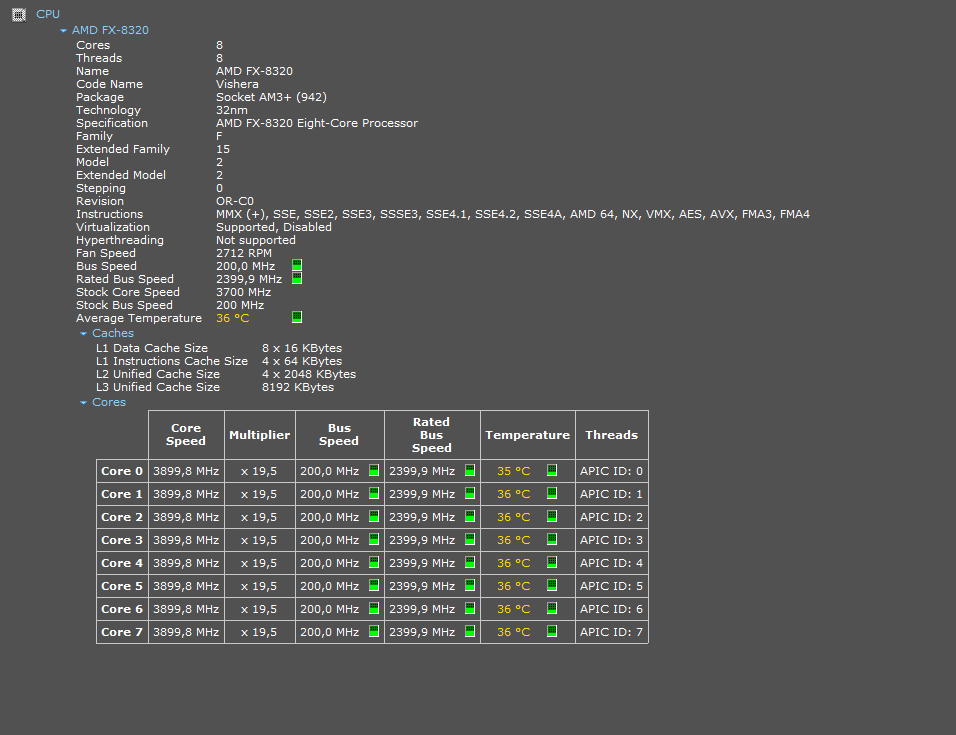Open the CPU section heading
This screenshot has height=735, width=956.
pyautogui.click(x=48, y=14)
